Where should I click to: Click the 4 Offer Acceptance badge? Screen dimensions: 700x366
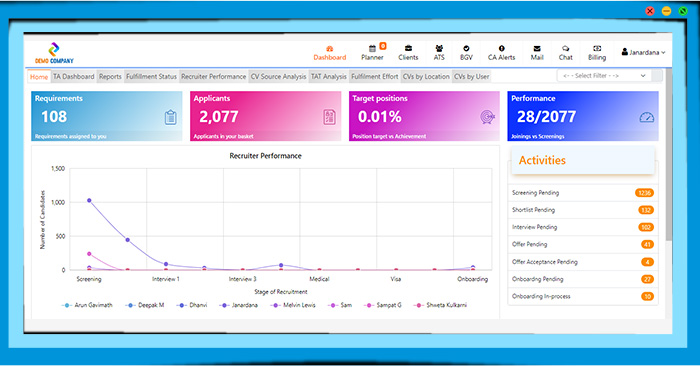647,262
